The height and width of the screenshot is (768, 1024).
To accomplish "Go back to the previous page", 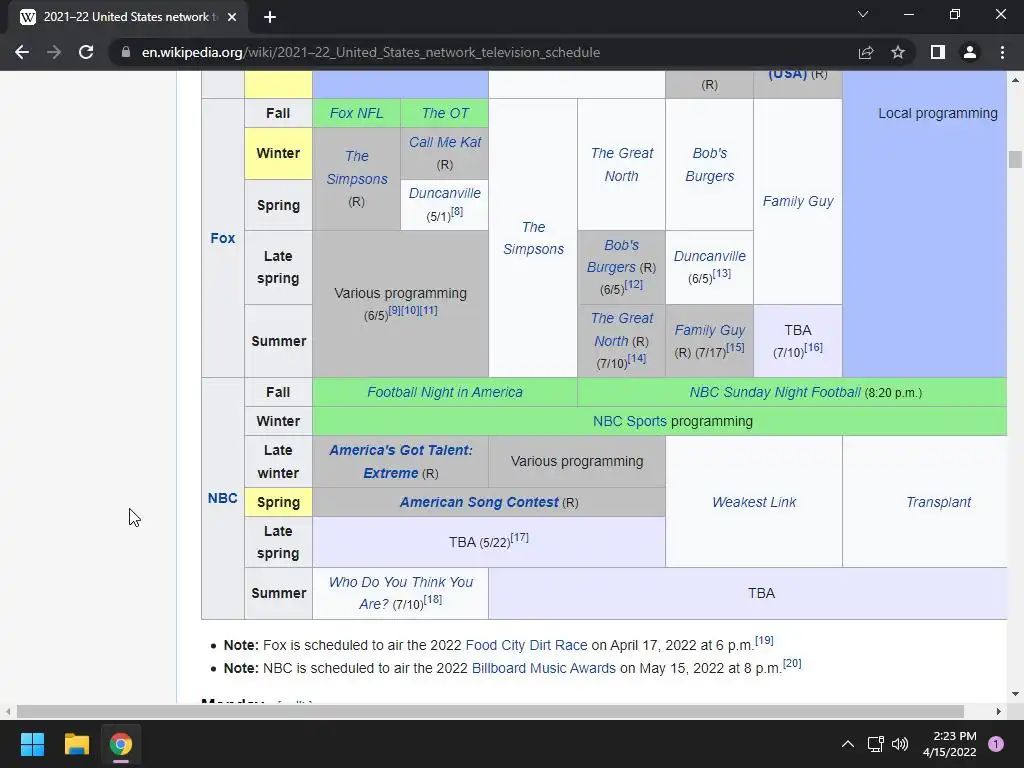I will click(x=22, y=52).
